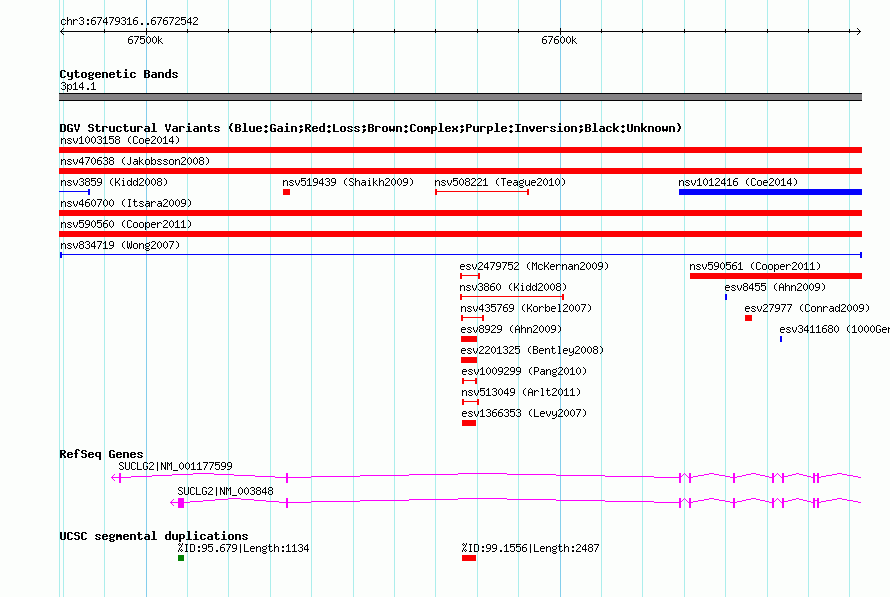Open the nsv590561 (Cooper2011) label
890x597 pixels.
(755, 266)
